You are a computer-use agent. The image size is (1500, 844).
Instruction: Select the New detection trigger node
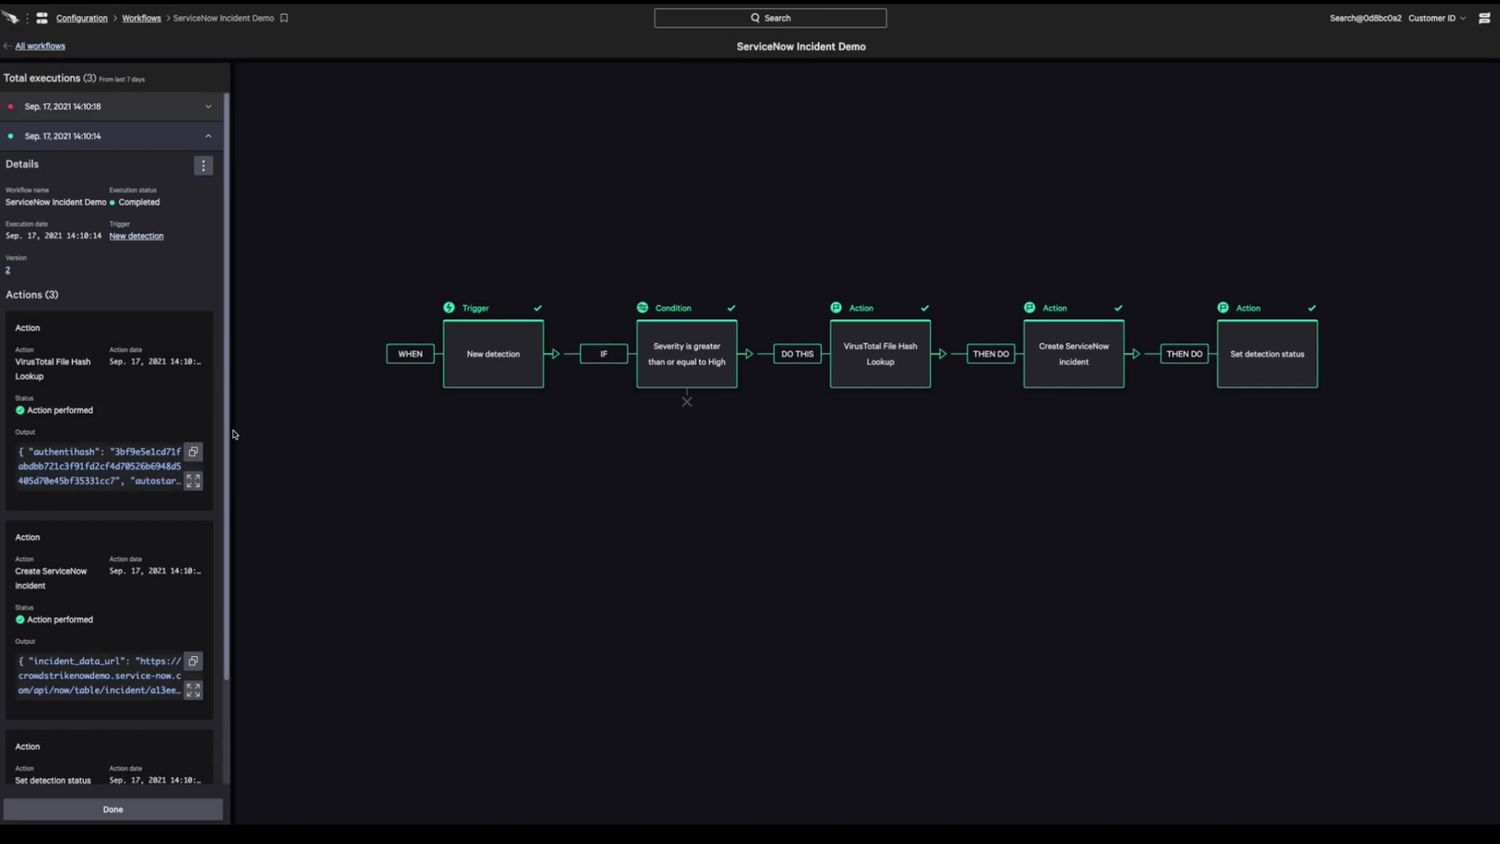pos(493,354)
